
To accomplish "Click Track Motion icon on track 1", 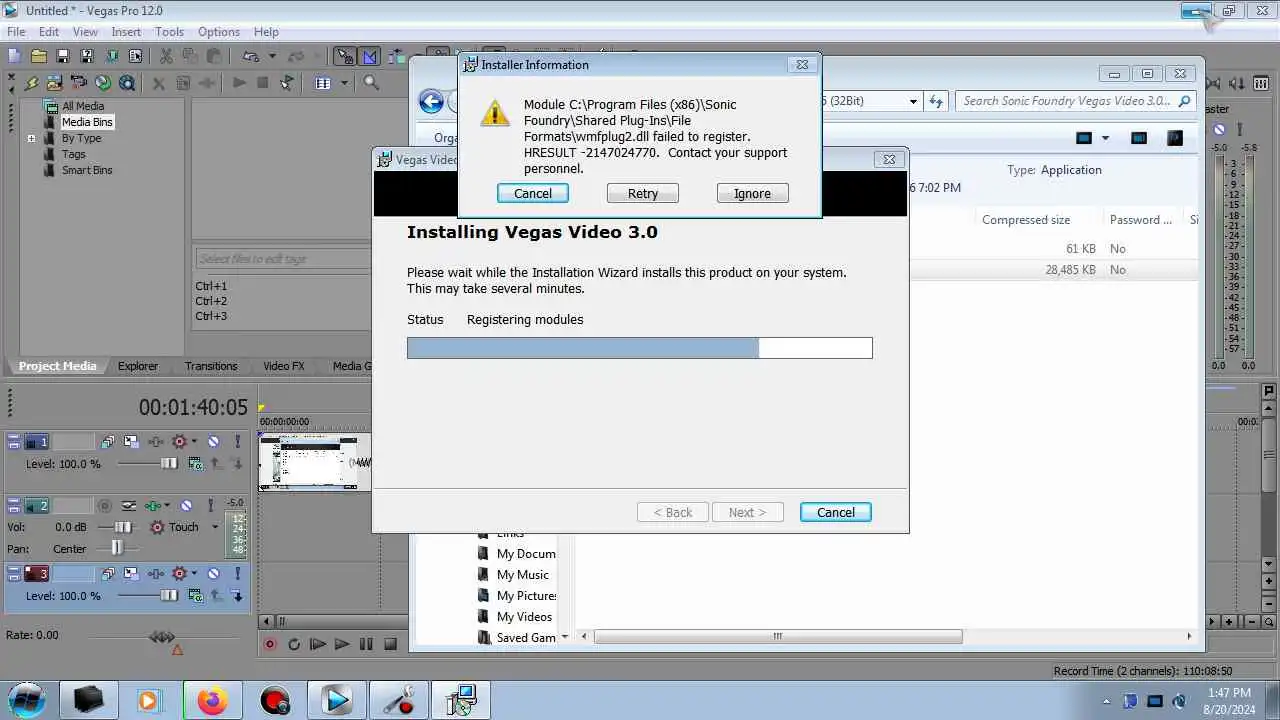I will click(132, 442).
